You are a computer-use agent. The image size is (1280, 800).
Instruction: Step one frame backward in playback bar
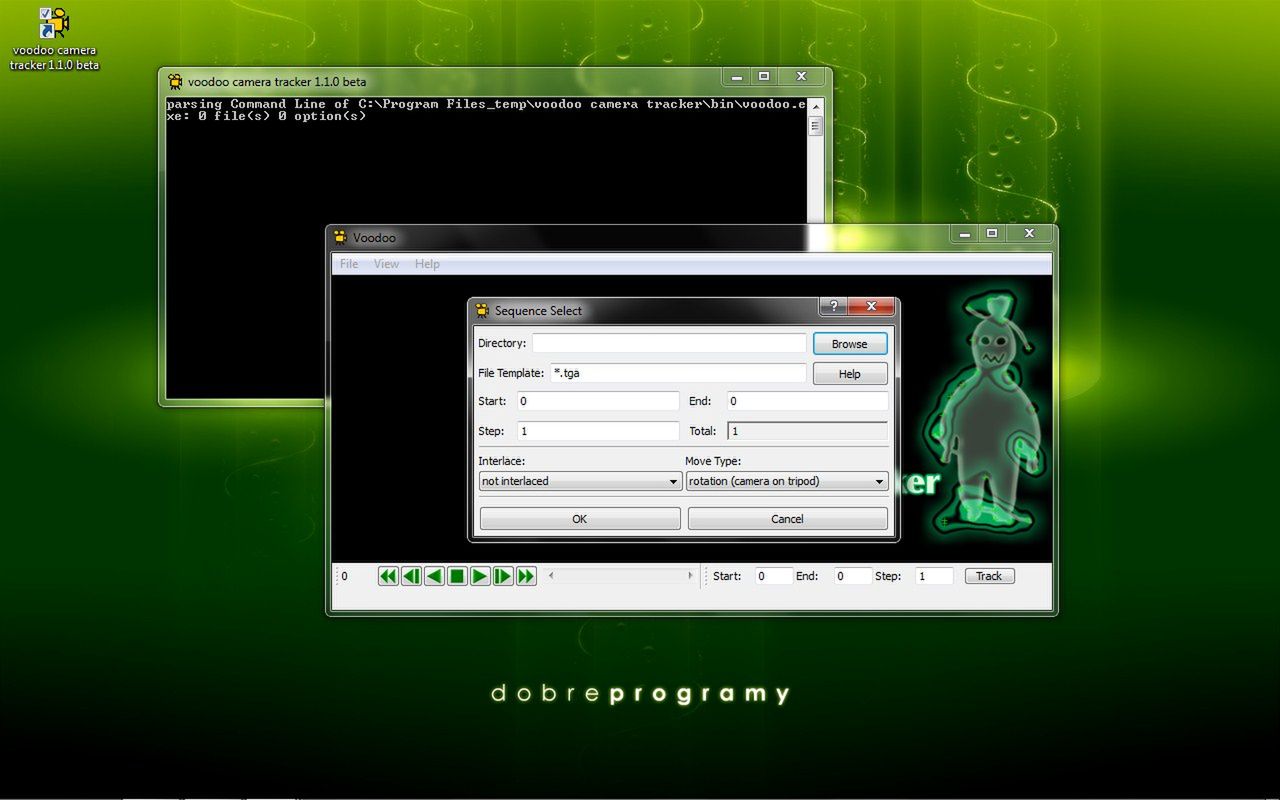(411, 576)
